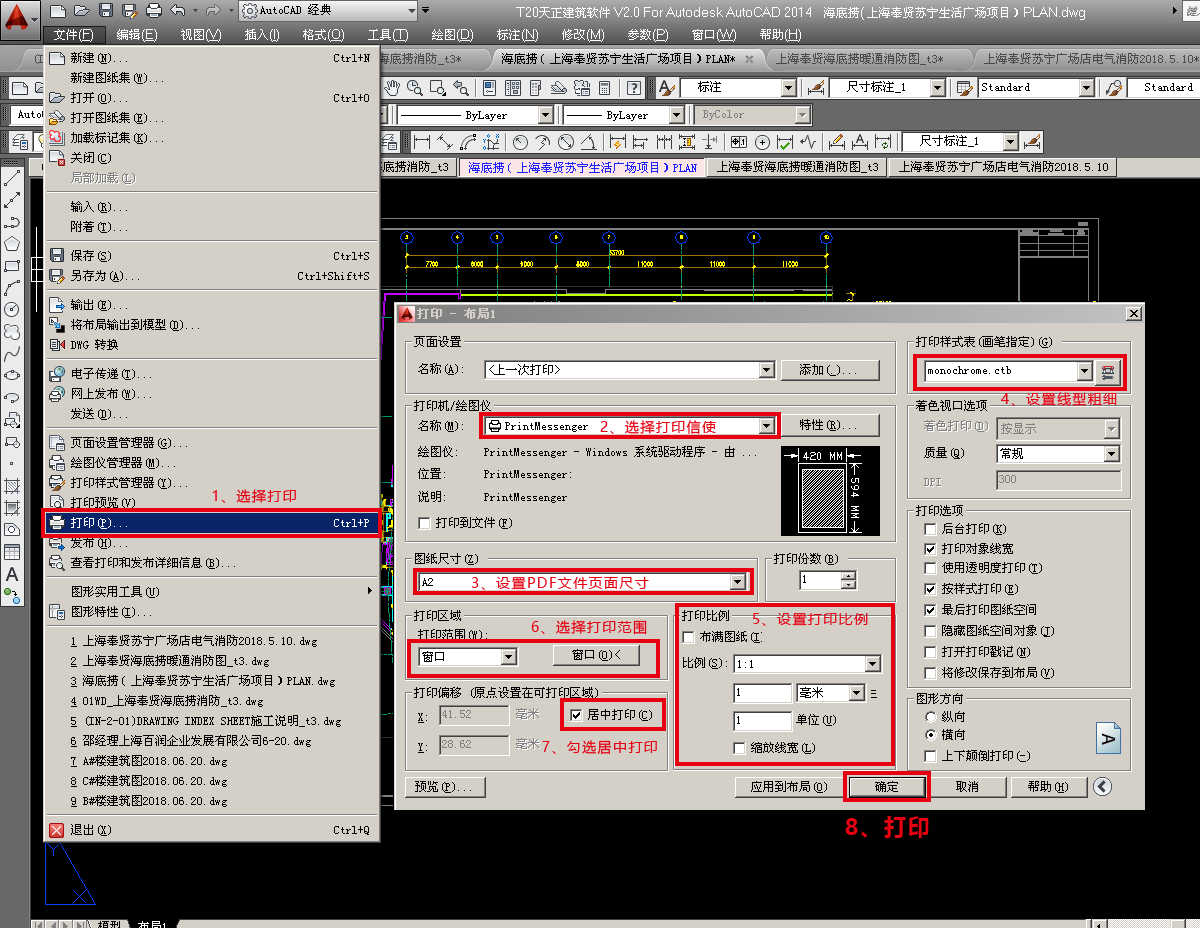Select the Polygon tool in draw toolbar
The height and width of the screenshot is (928, 1200).
[x=12, y=244]
